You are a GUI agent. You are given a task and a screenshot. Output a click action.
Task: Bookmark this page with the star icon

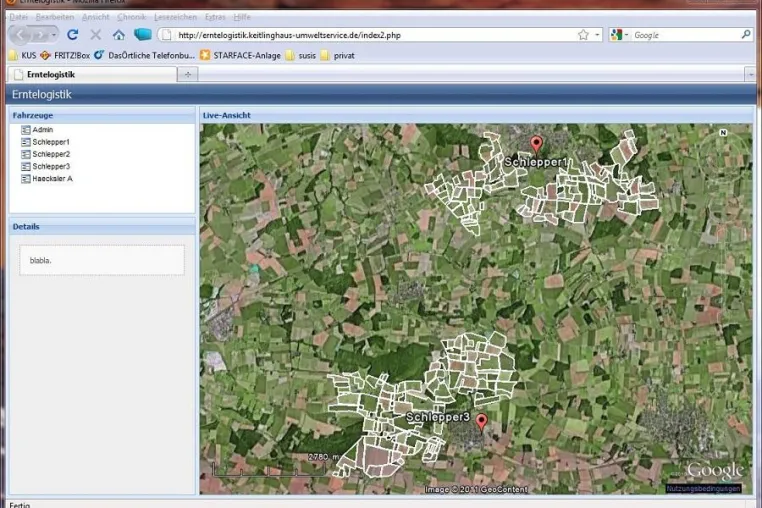tap(583, 35)
